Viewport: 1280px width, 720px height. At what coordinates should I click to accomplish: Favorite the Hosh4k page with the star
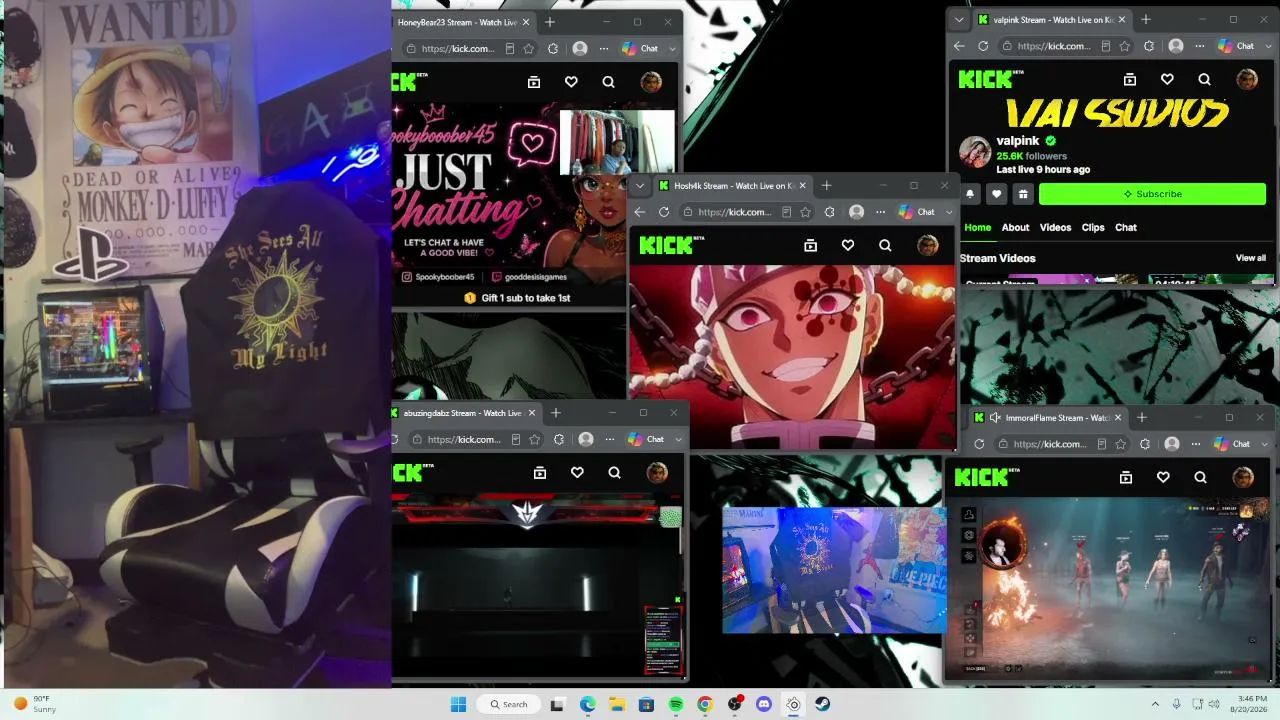806,212
